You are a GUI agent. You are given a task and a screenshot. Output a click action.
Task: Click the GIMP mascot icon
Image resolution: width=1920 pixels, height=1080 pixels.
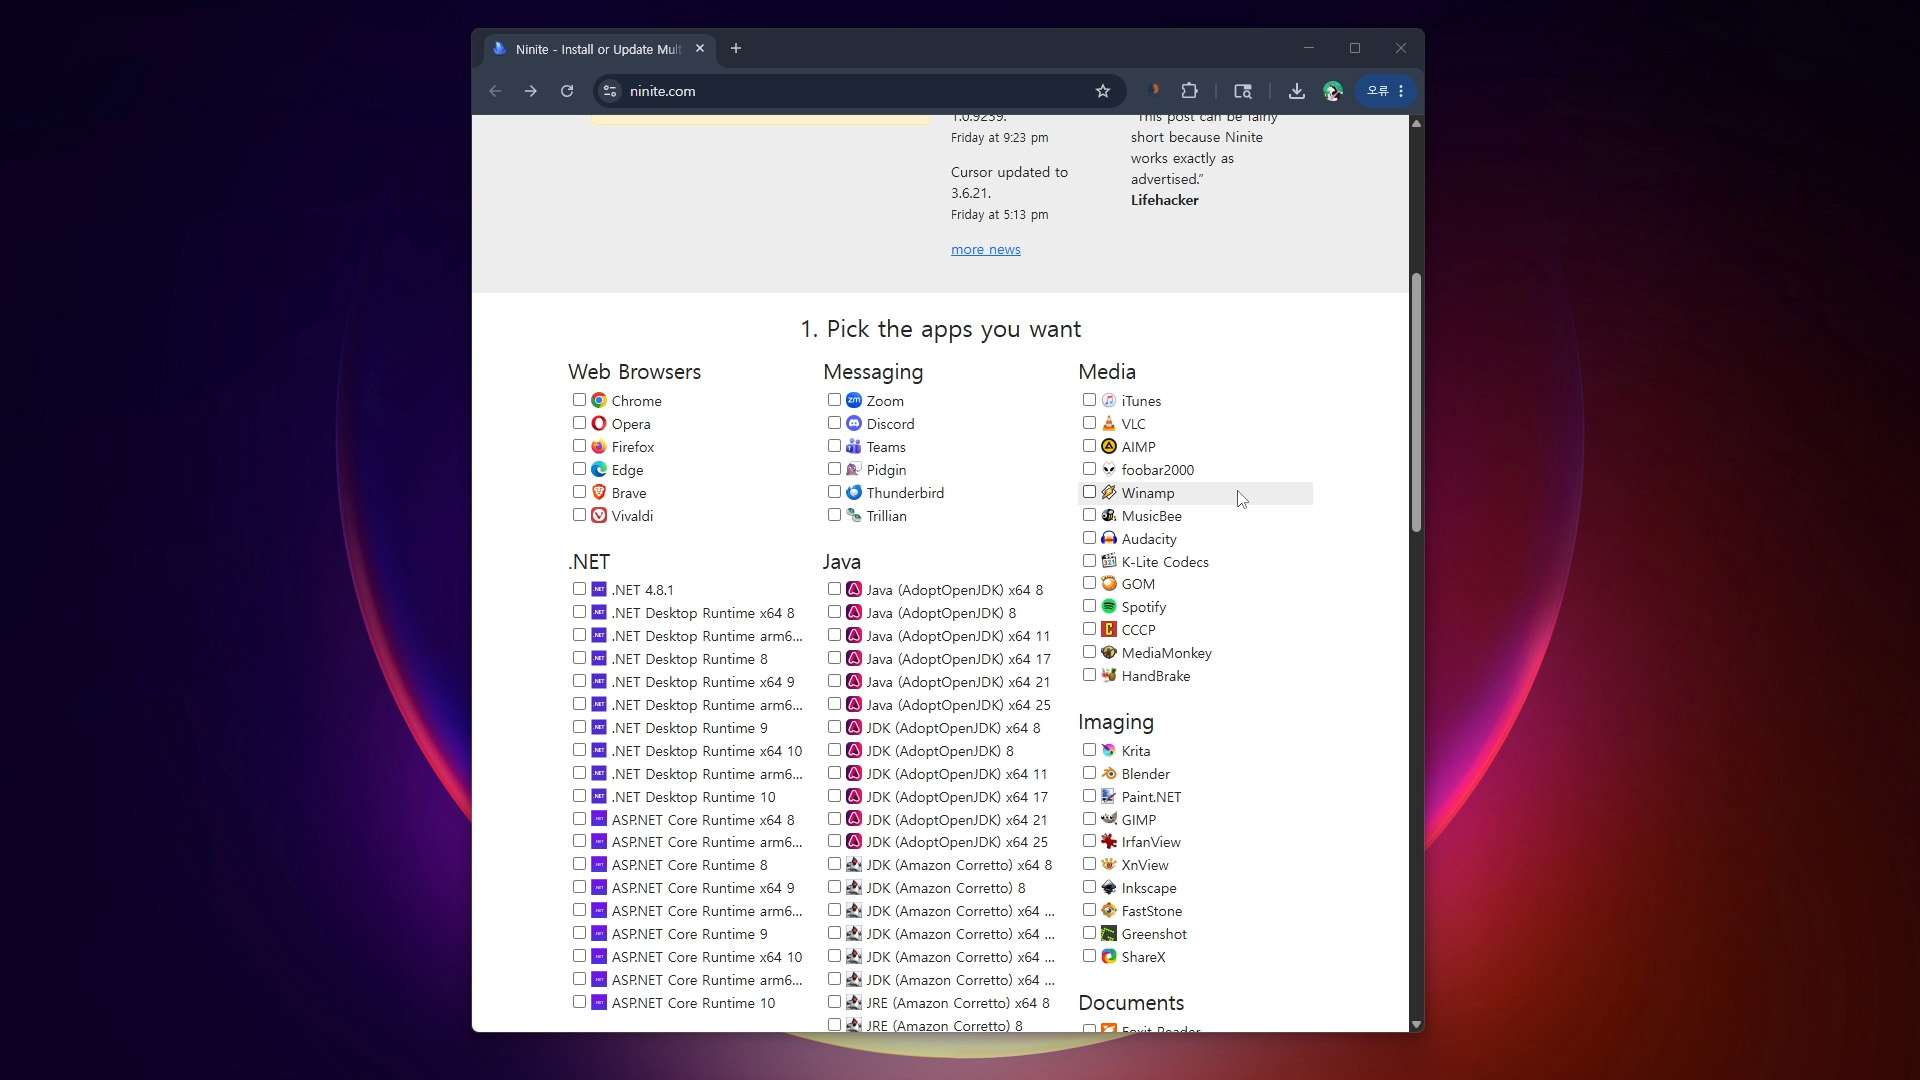[x=1109, y=819]
